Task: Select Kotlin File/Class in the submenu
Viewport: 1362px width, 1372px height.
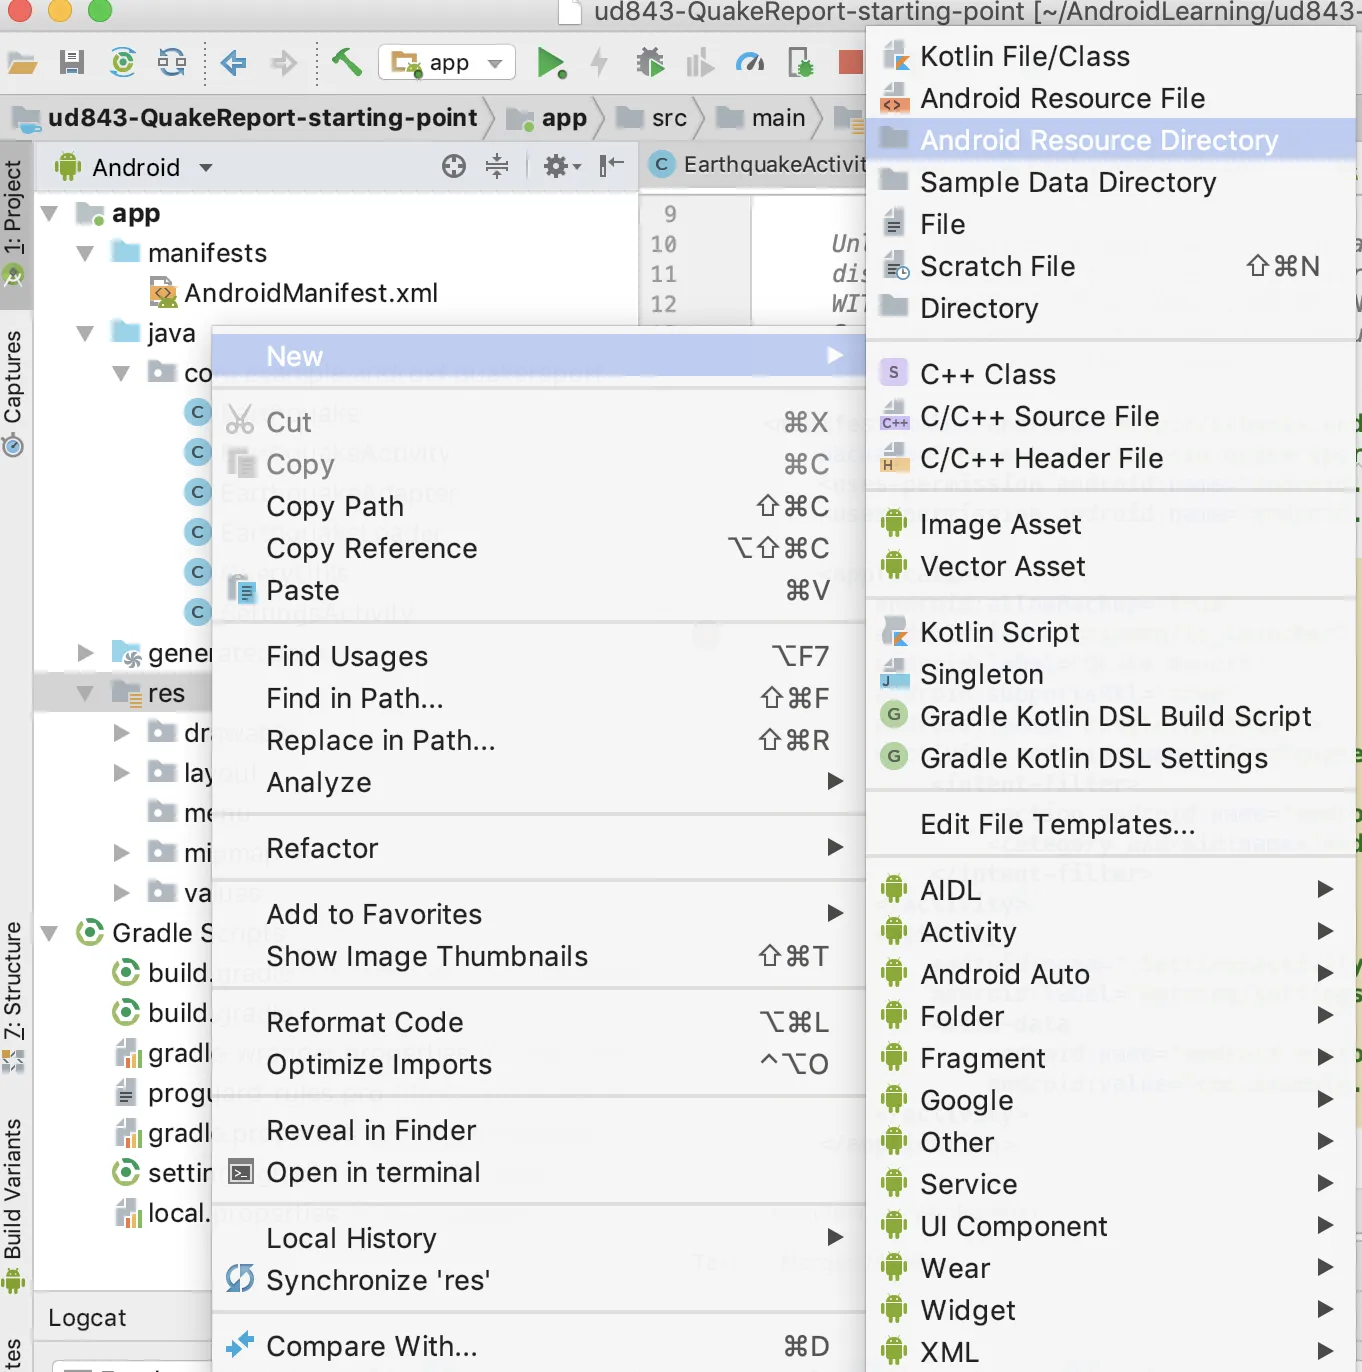Action: tap(1110, 56)
